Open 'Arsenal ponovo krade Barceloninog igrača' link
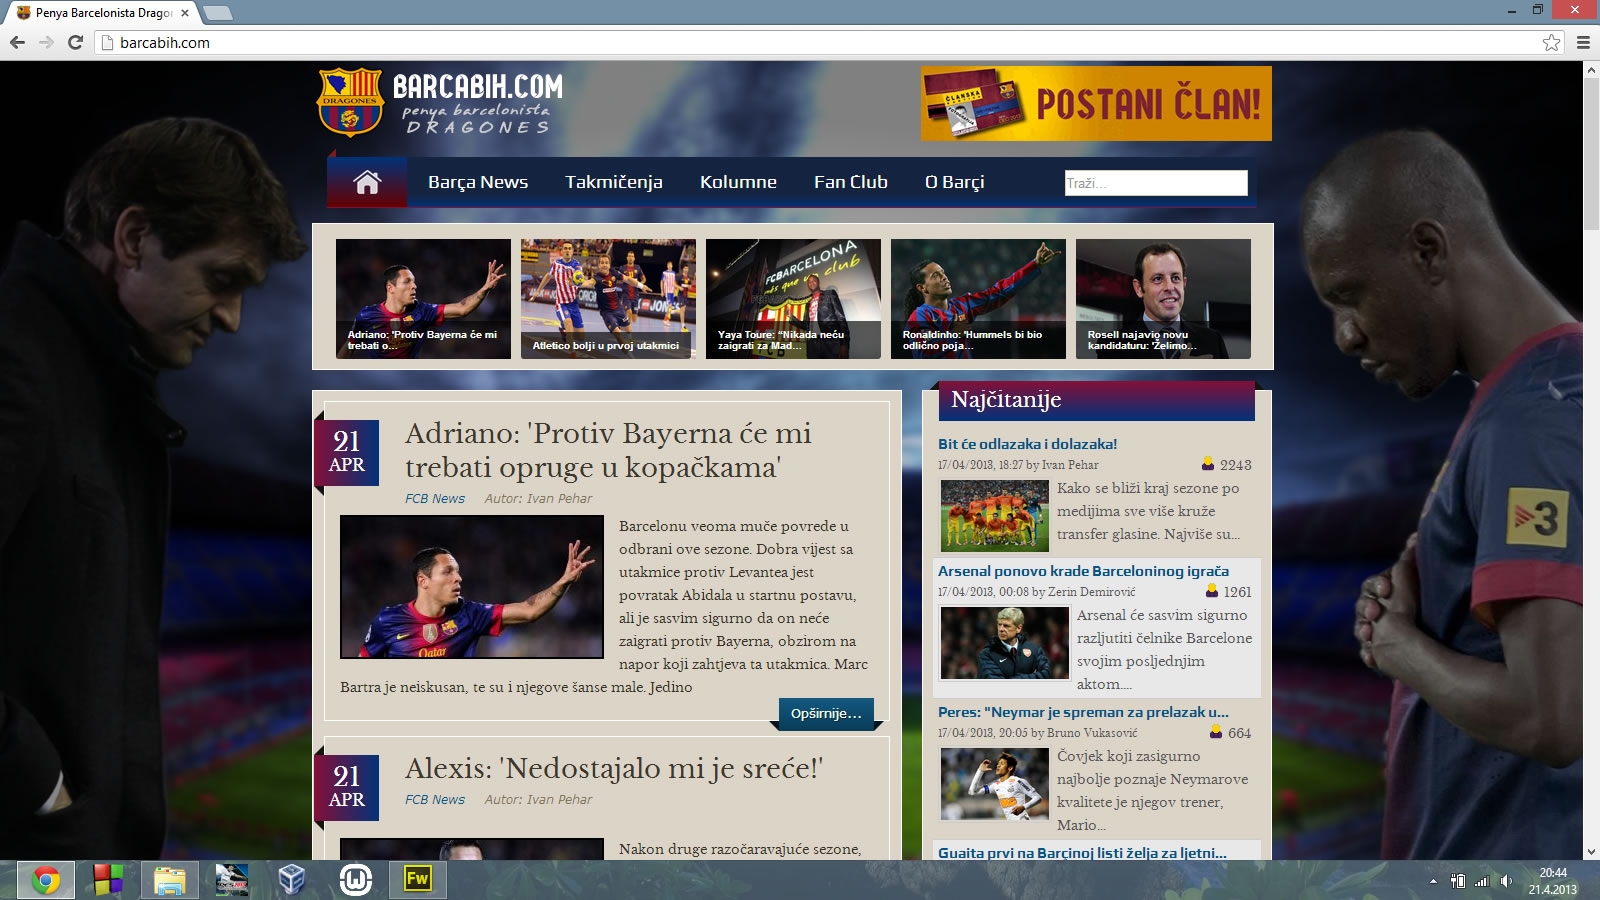 pyautogui.click(x=1084, y=571)
